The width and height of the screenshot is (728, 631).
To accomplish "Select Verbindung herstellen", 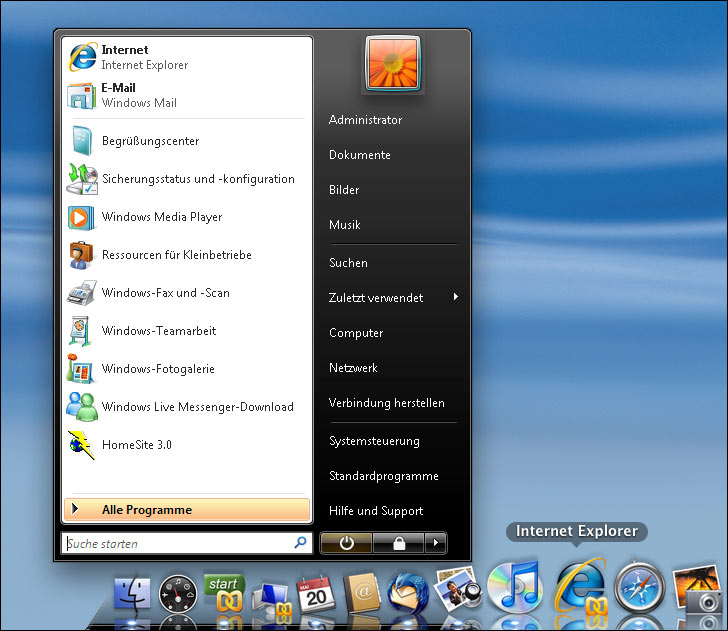I will [x=387, y=403].
